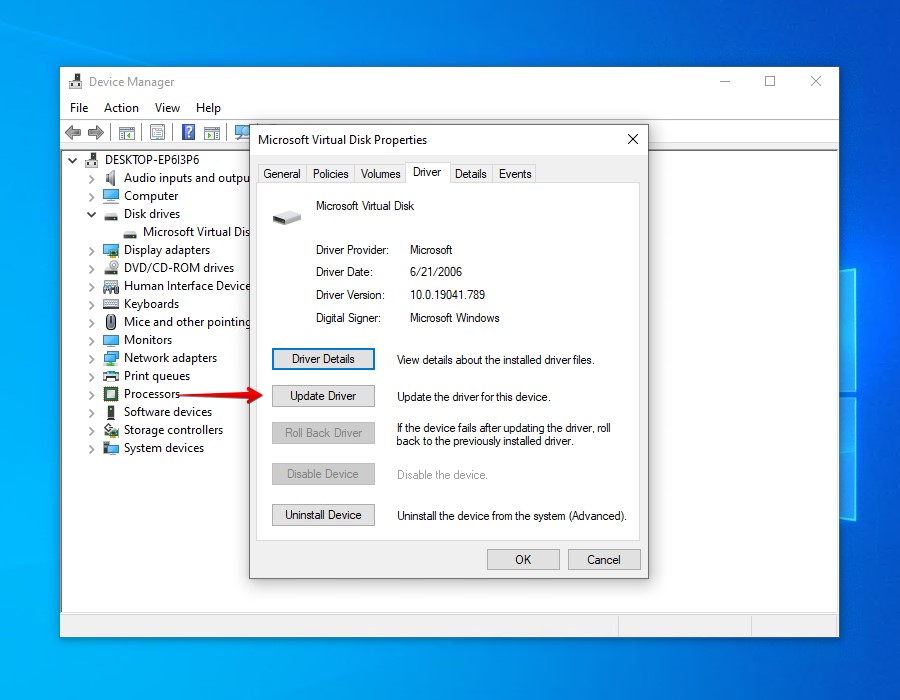Image resolution: width=900 pixels, height=700 pixels.
Task: Expand the DVD/CD-ROM drives node
Action: [x=91, y=269]
